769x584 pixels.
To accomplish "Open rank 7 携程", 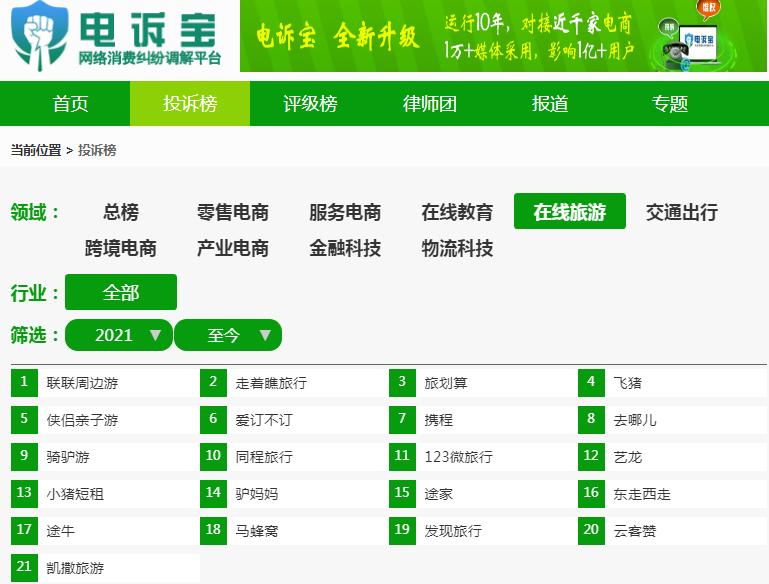I will [x=483, y=420].
